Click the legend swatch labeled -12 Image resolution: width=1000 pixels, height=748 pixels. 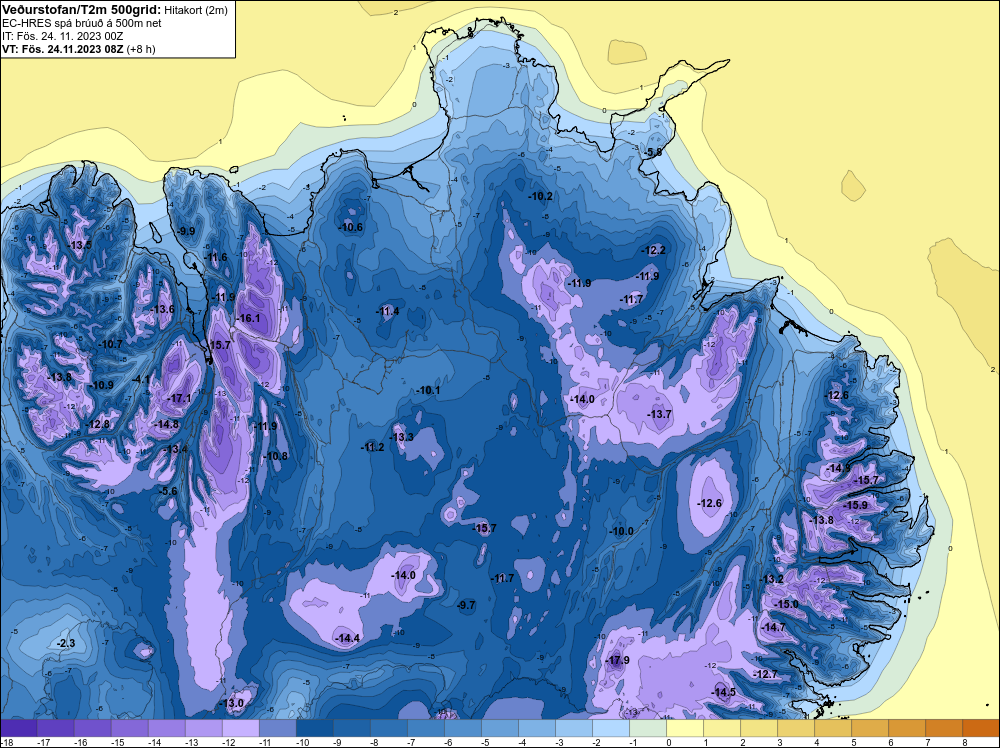coord(240,728)
